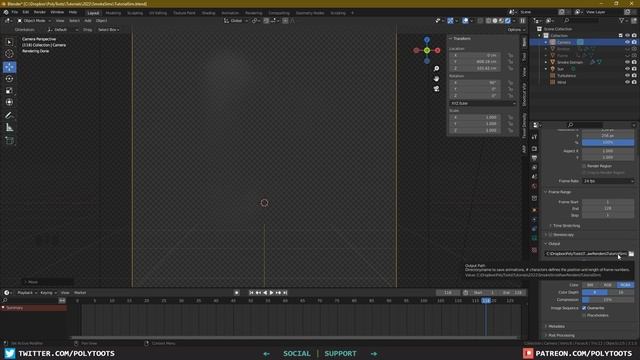This screenshot has width=640, height=360.
Task: Play the animation forward
Action: [271, 293]
